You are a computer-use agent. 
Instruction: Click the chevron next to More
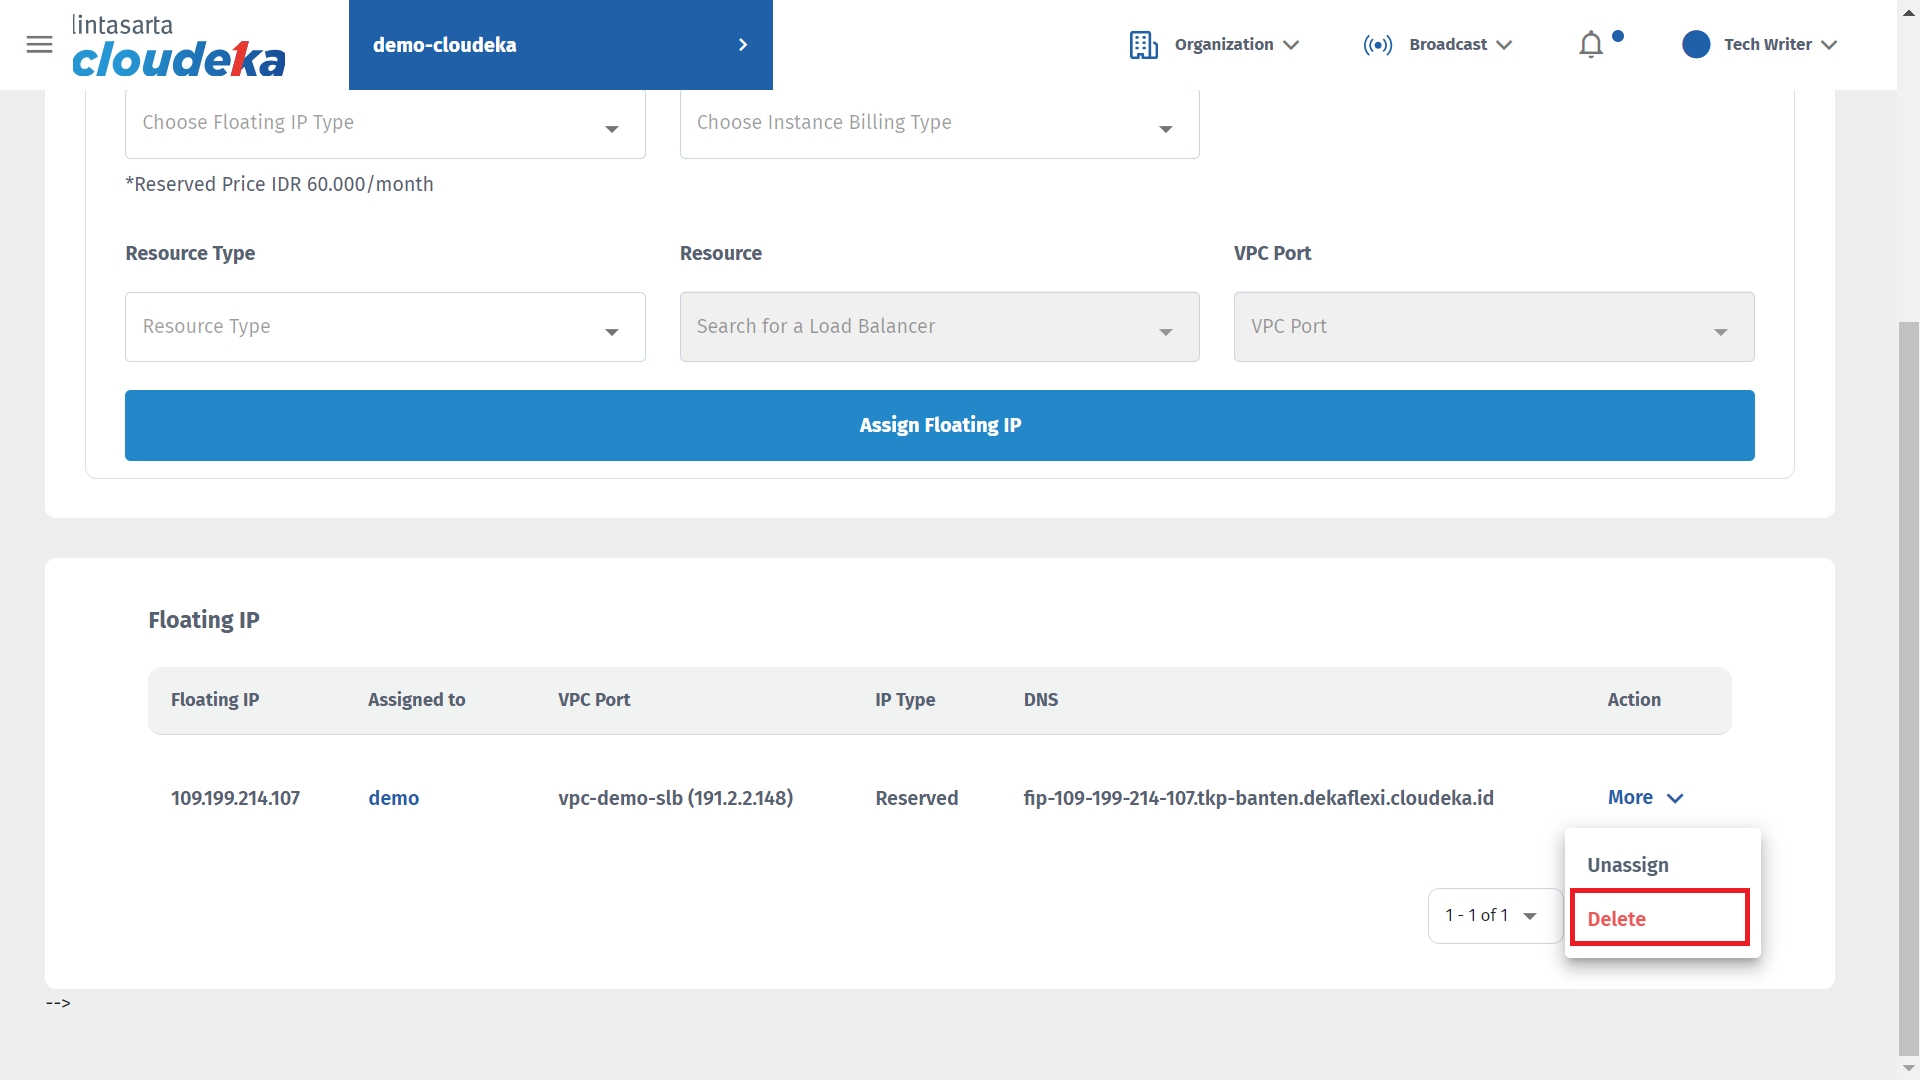(x=1676, y=798)
